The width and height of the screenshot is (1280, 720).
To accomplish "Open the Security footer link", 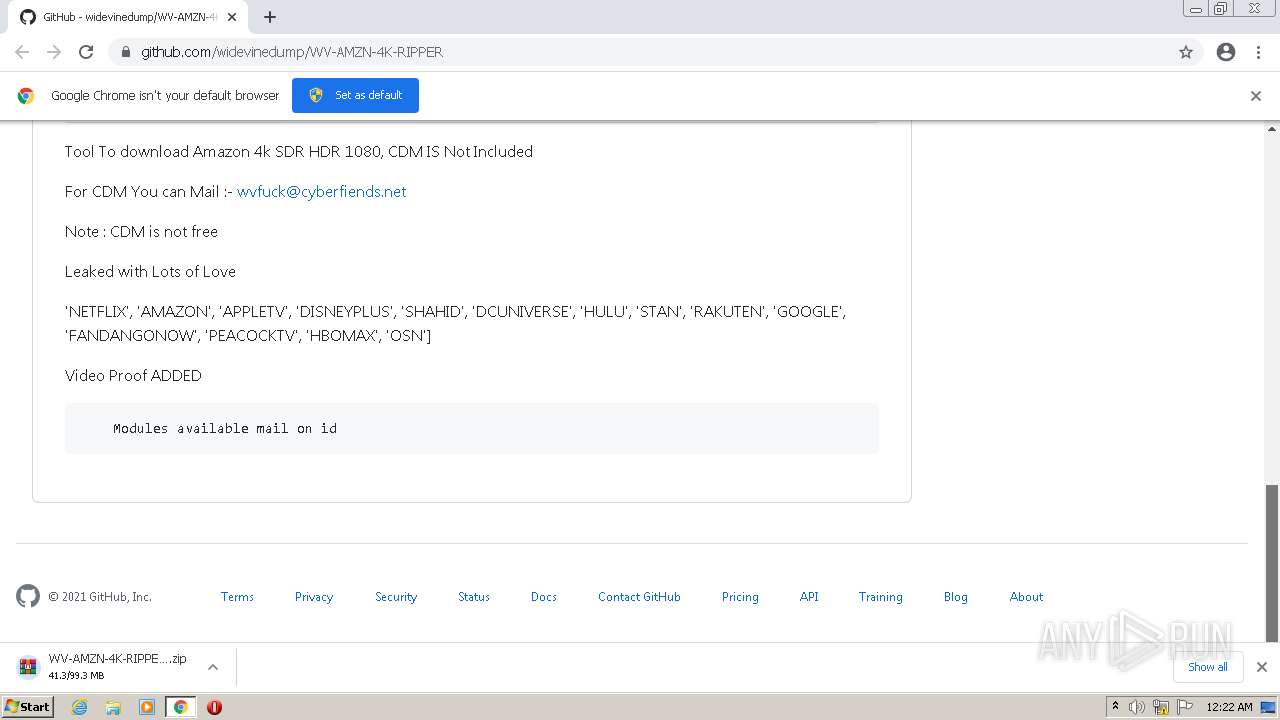I will [x=396, y=597].
